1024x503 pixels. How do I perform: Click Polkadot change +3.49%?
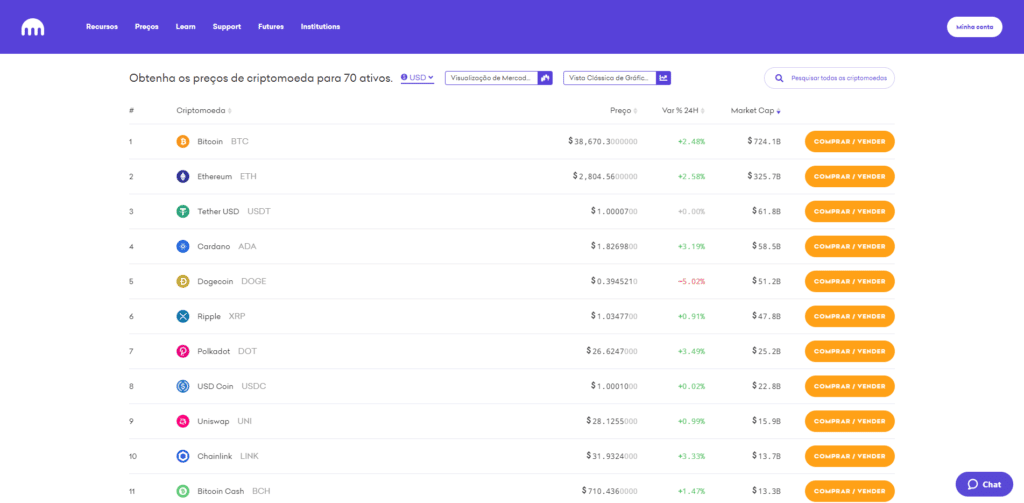pyautogui.click(x=691, y=351)
